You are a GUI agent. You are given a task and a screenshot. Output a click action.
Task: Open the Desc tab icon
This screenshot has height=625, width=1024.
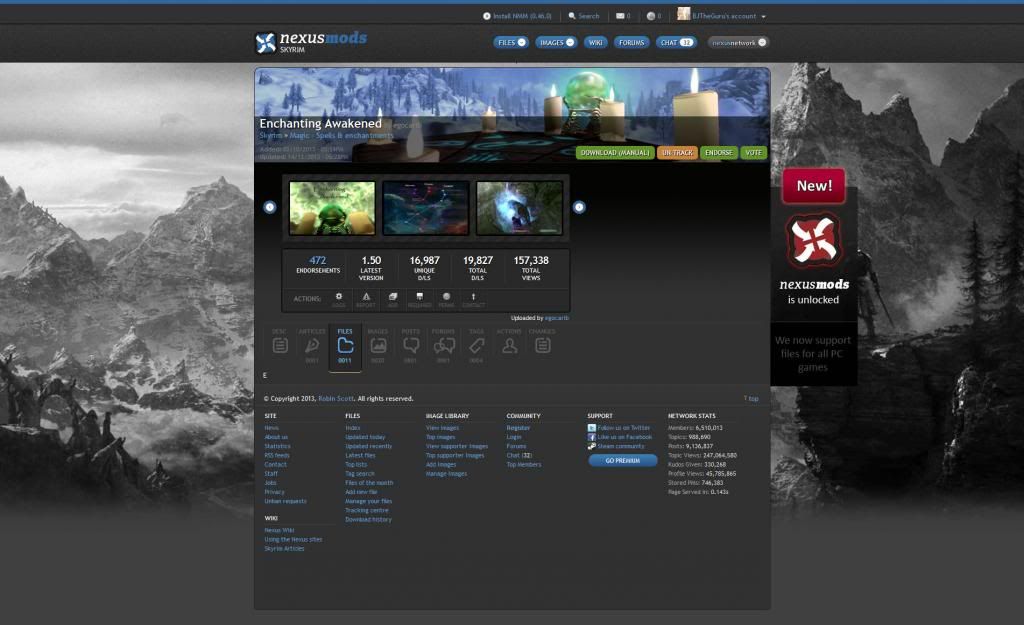tap(280, 345)
